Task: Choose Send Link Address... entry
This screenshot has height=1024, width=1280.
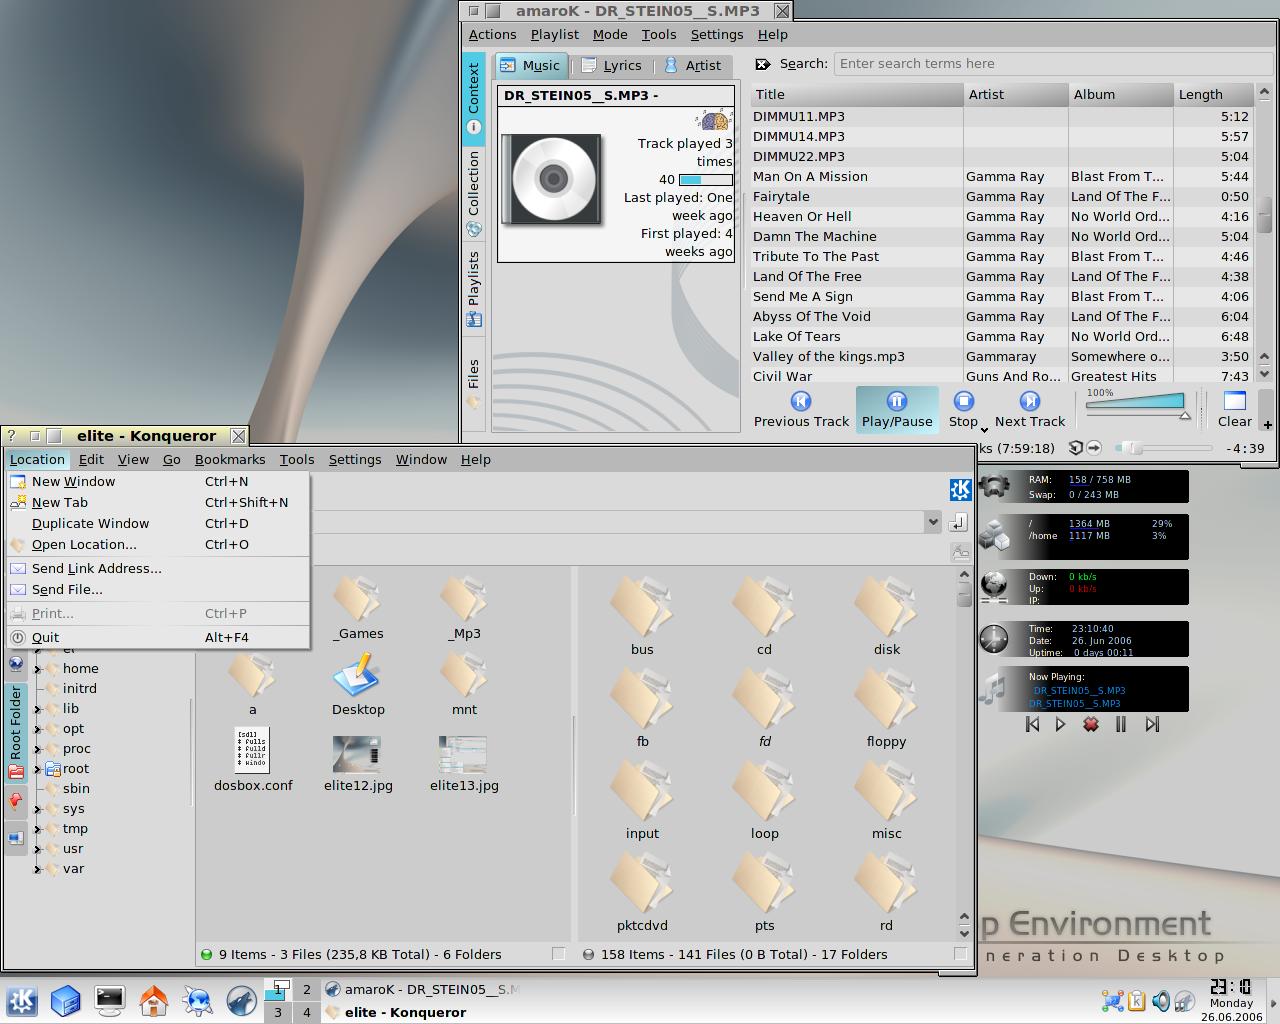Action: coord(157,568)
